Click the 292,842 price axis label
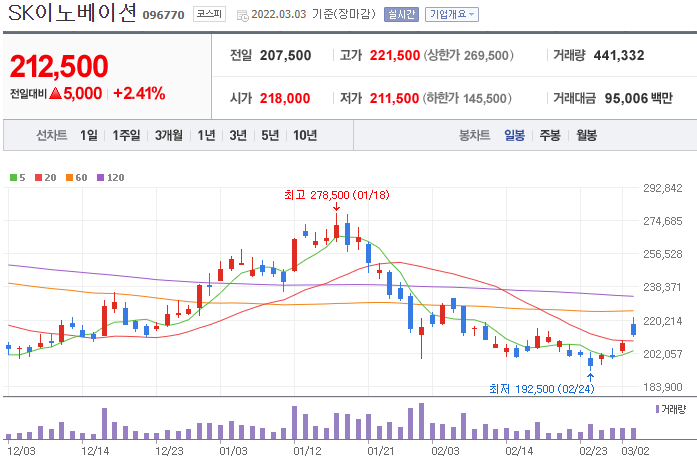Screen dimensions: 697x462 pos(662,188)
